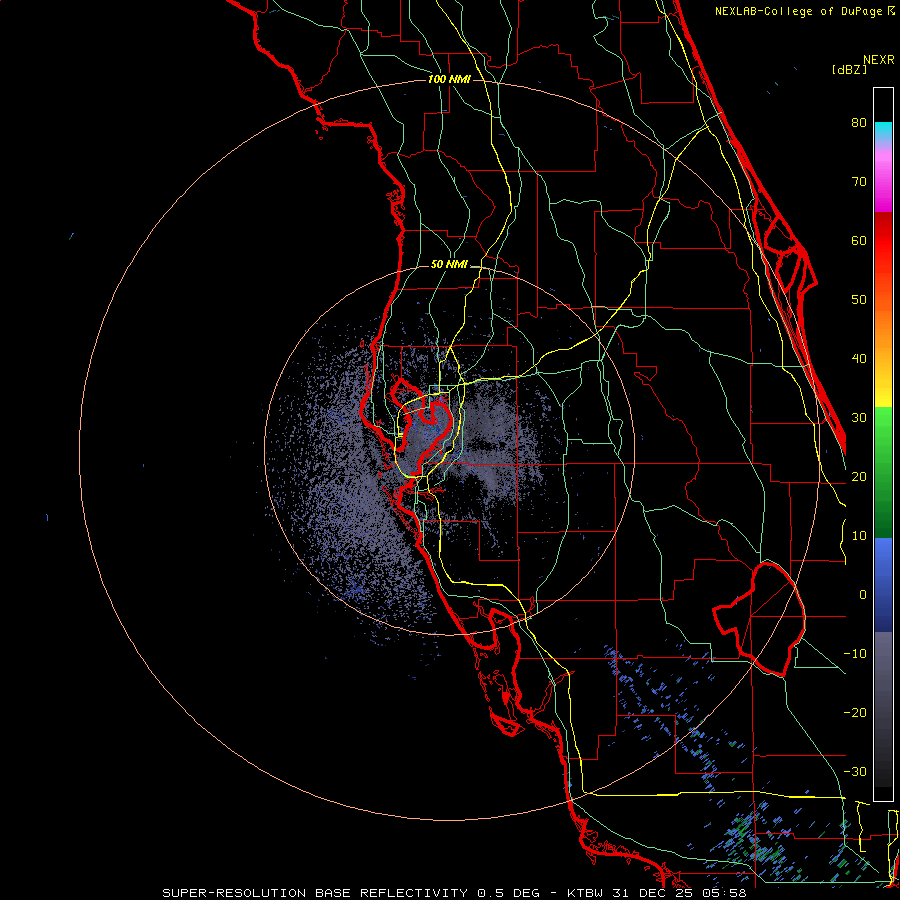Click the NEXLAB-College of DuPage credit text
This screenshot has width=900, height=900.
coord(800,11)
